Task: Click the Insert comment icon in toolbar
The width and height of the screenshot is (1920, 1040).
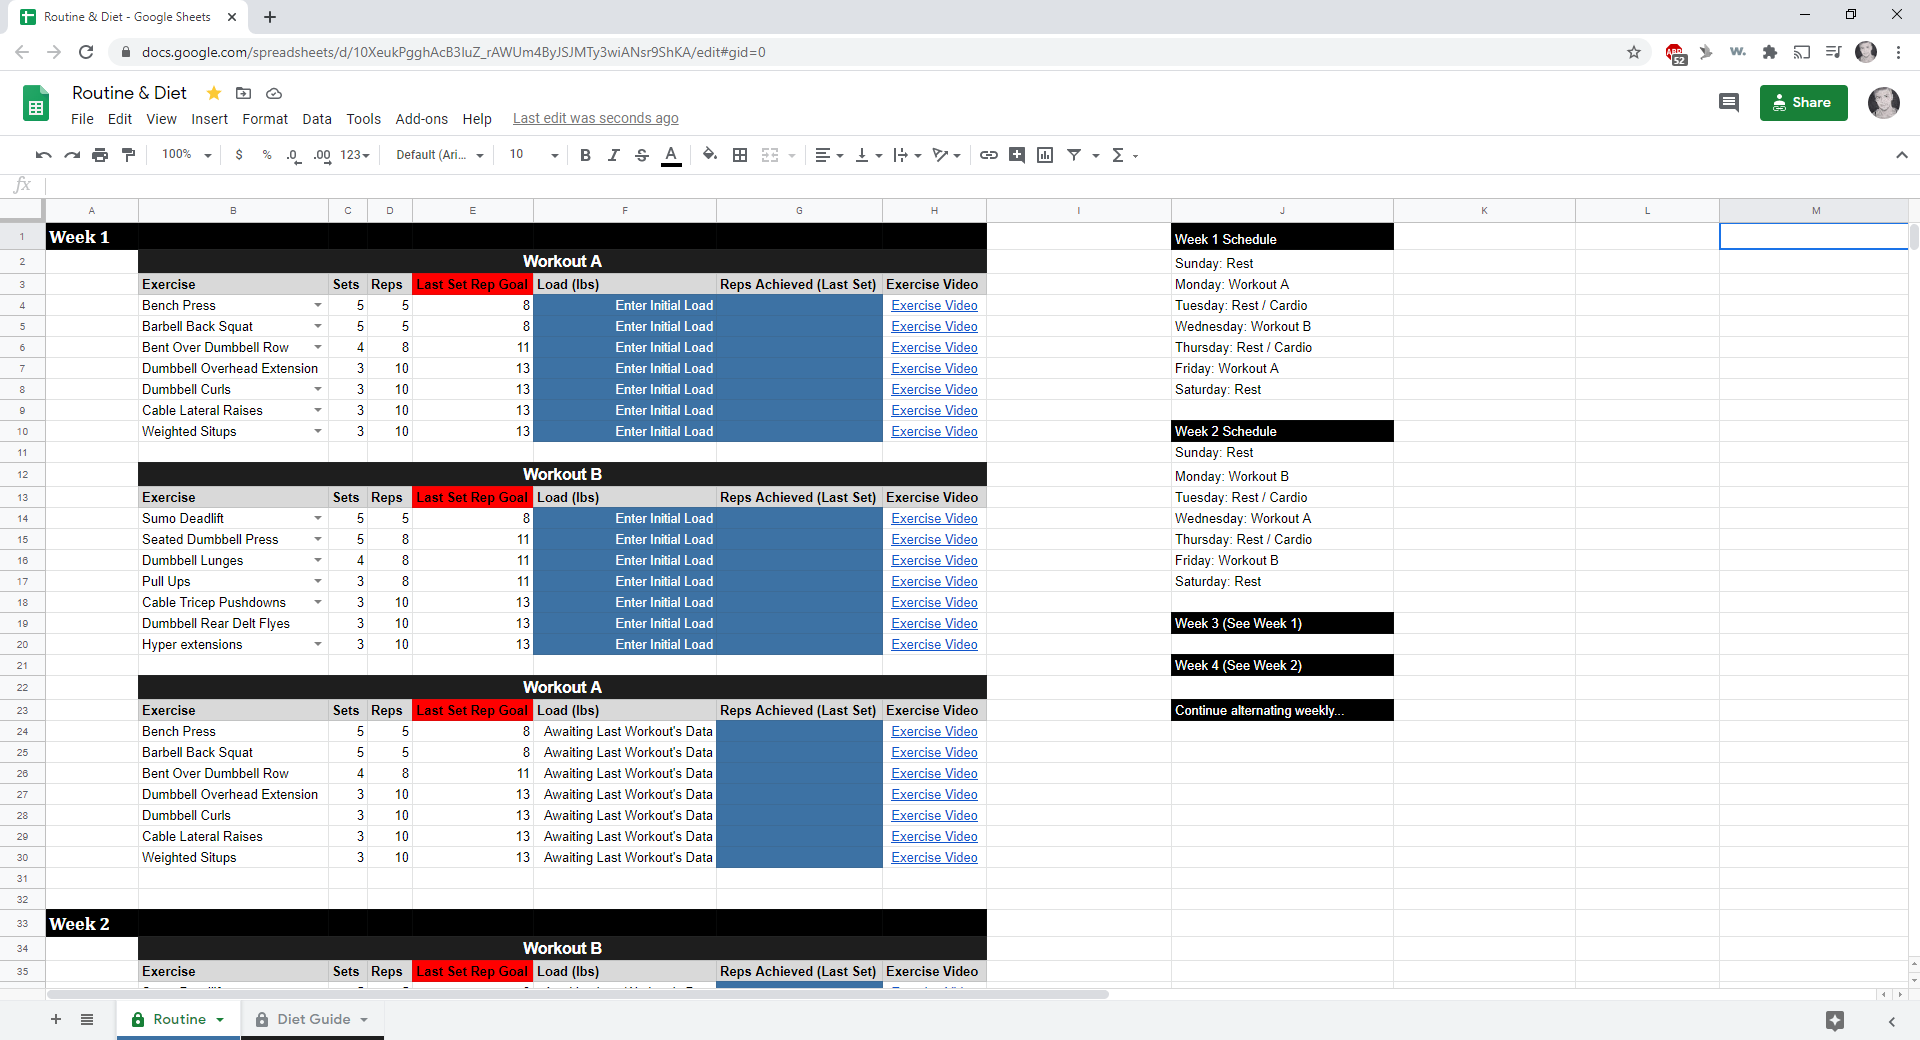Action: pyautogui.click(x=1017, y=155)
